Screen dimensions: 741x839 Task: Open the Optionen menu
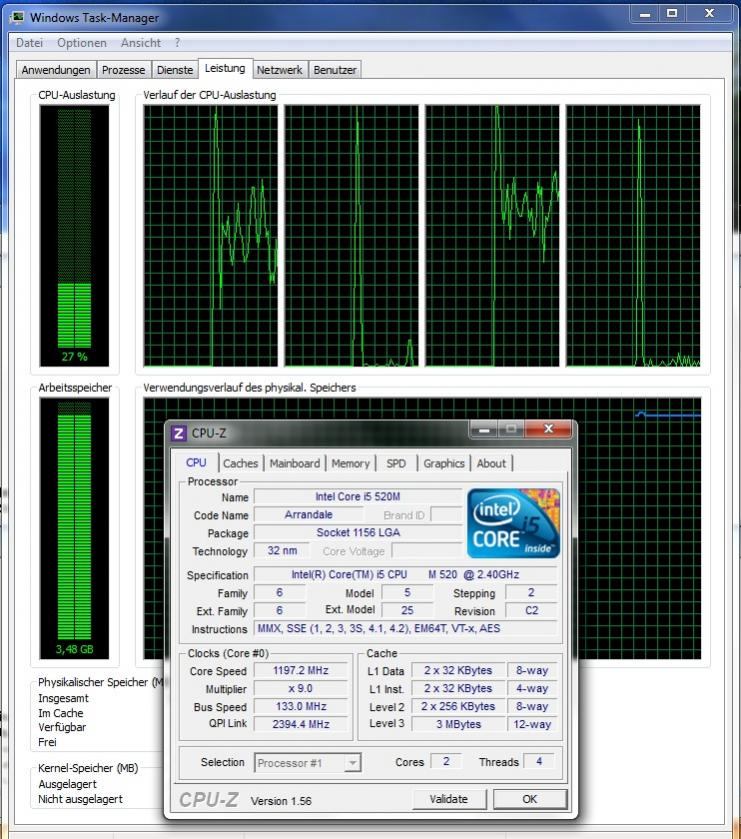pyautogui.click(x=82, y=43)
